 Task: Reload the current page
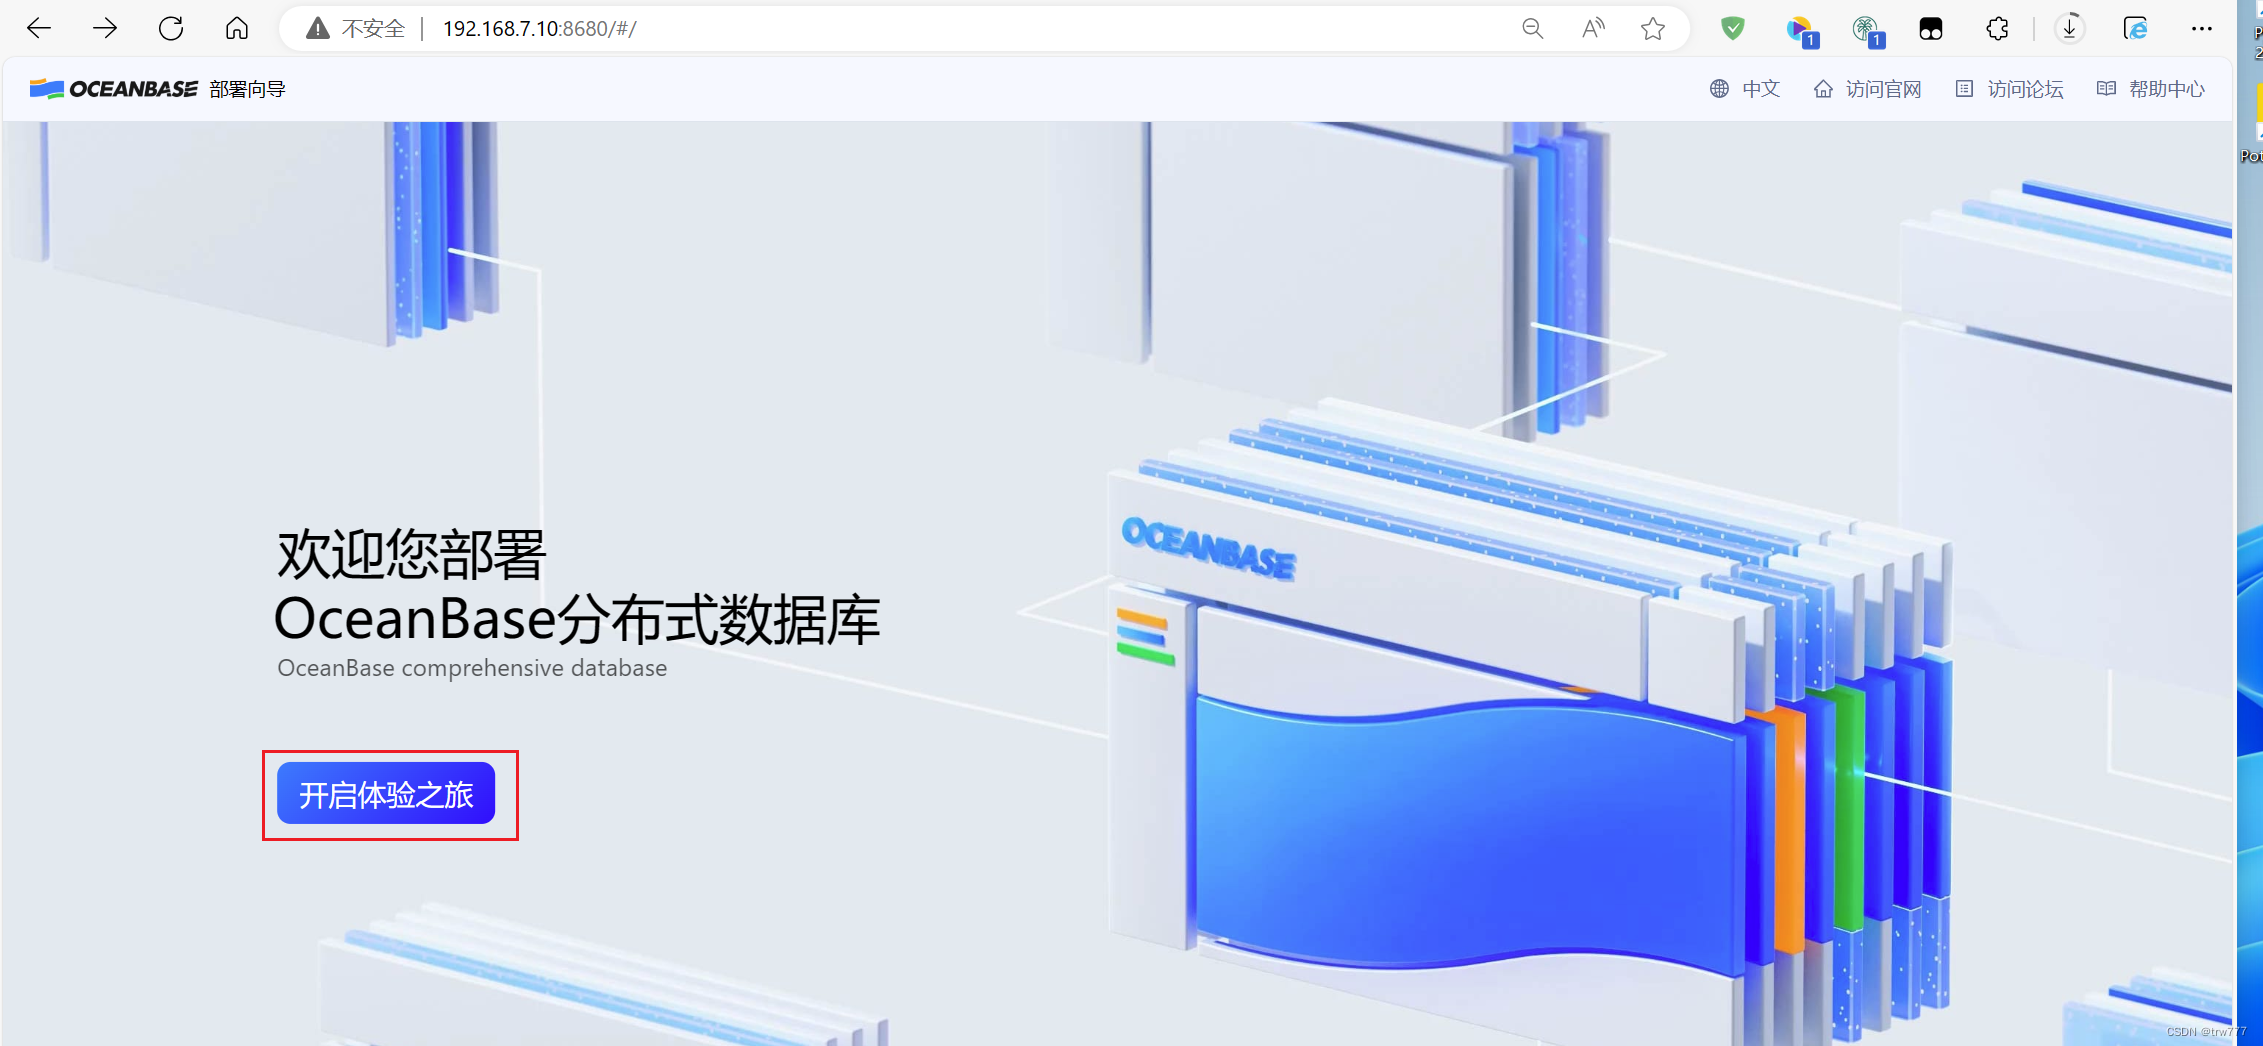tap(171, 29)
